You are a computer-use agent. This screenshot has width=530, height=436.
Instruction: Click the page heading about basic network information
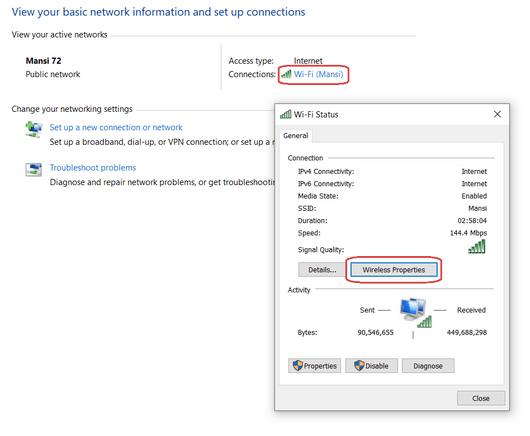pos(159,12)
